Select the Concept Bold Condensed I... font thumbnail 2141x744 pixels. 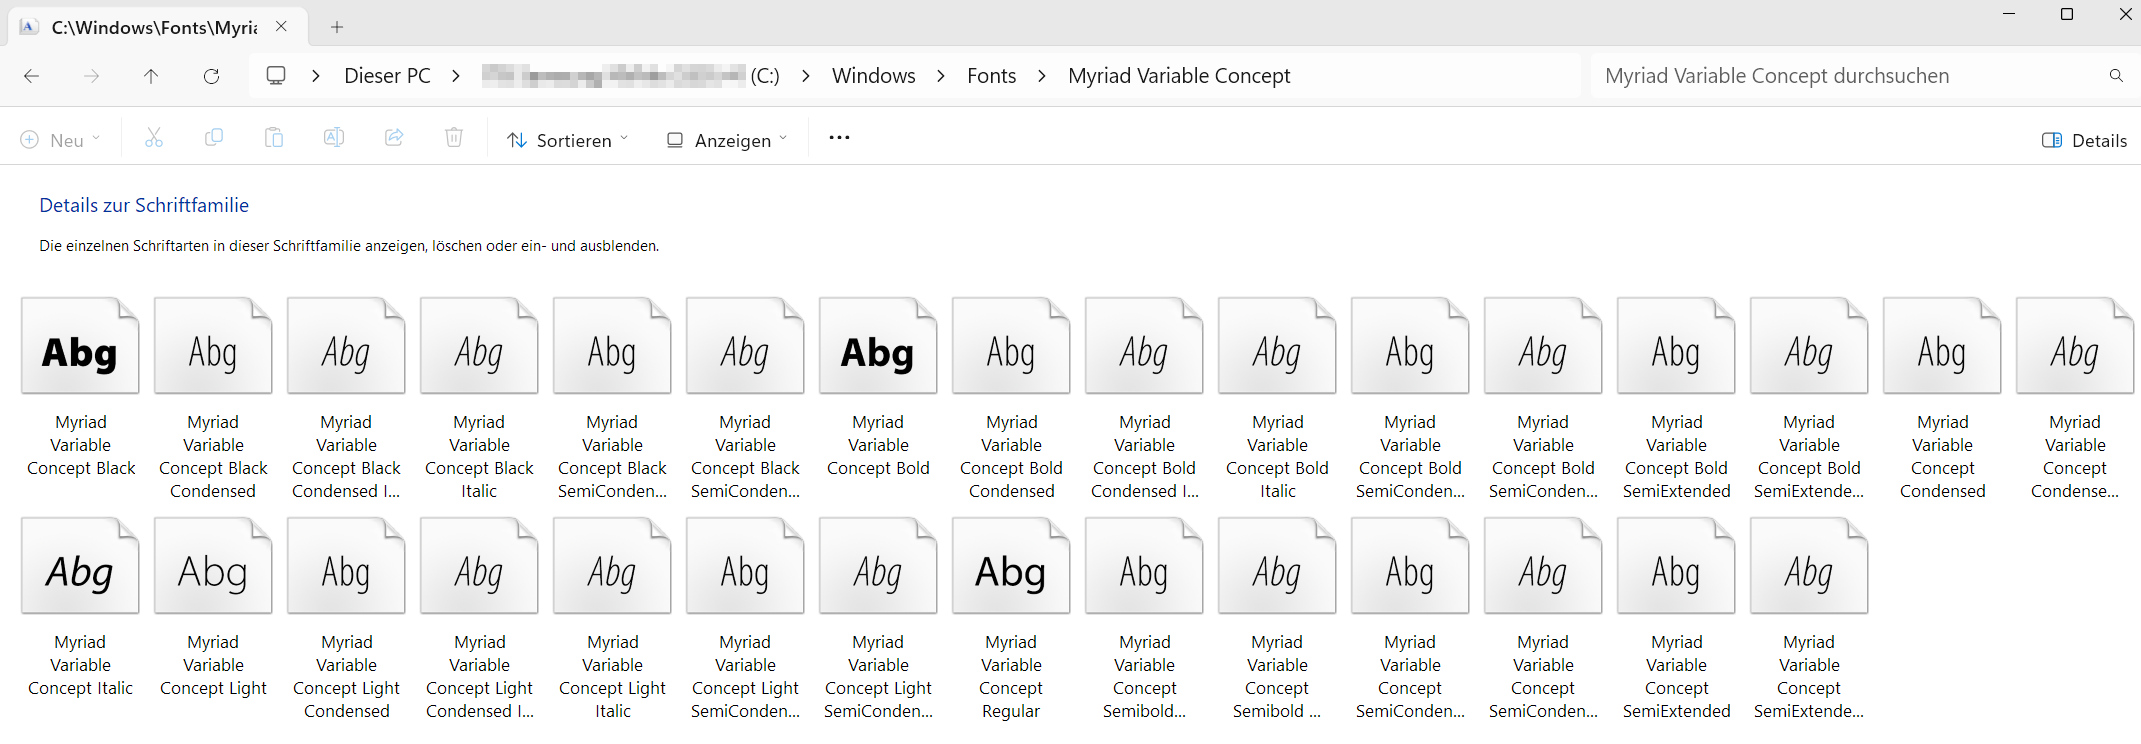pyautogui.click(x=1144, y=346)
